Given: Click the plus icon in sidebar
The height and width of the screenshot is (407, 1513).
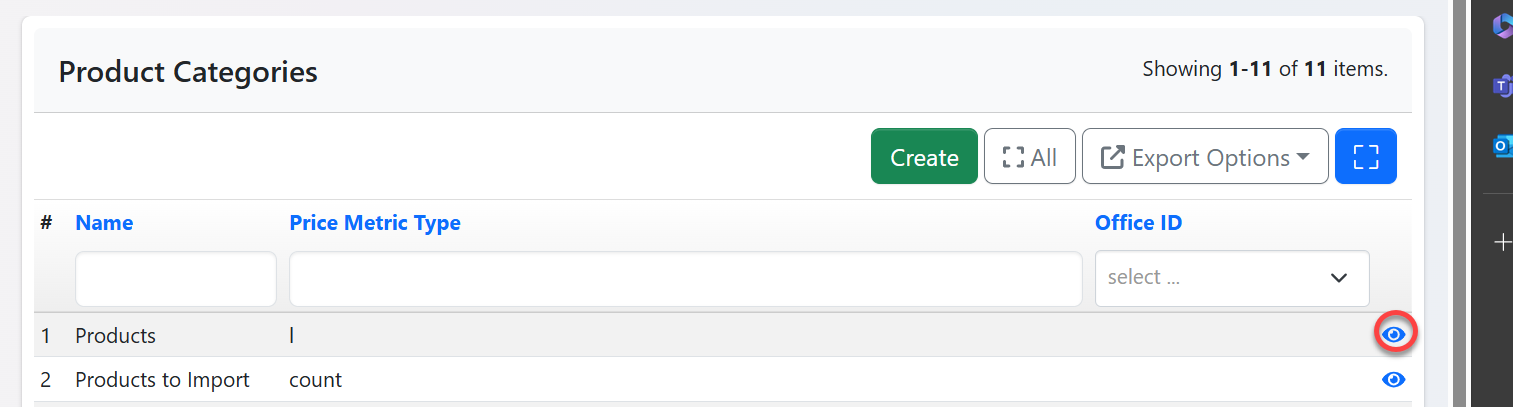Looking at the screenshot, I should pos(1502,242).
